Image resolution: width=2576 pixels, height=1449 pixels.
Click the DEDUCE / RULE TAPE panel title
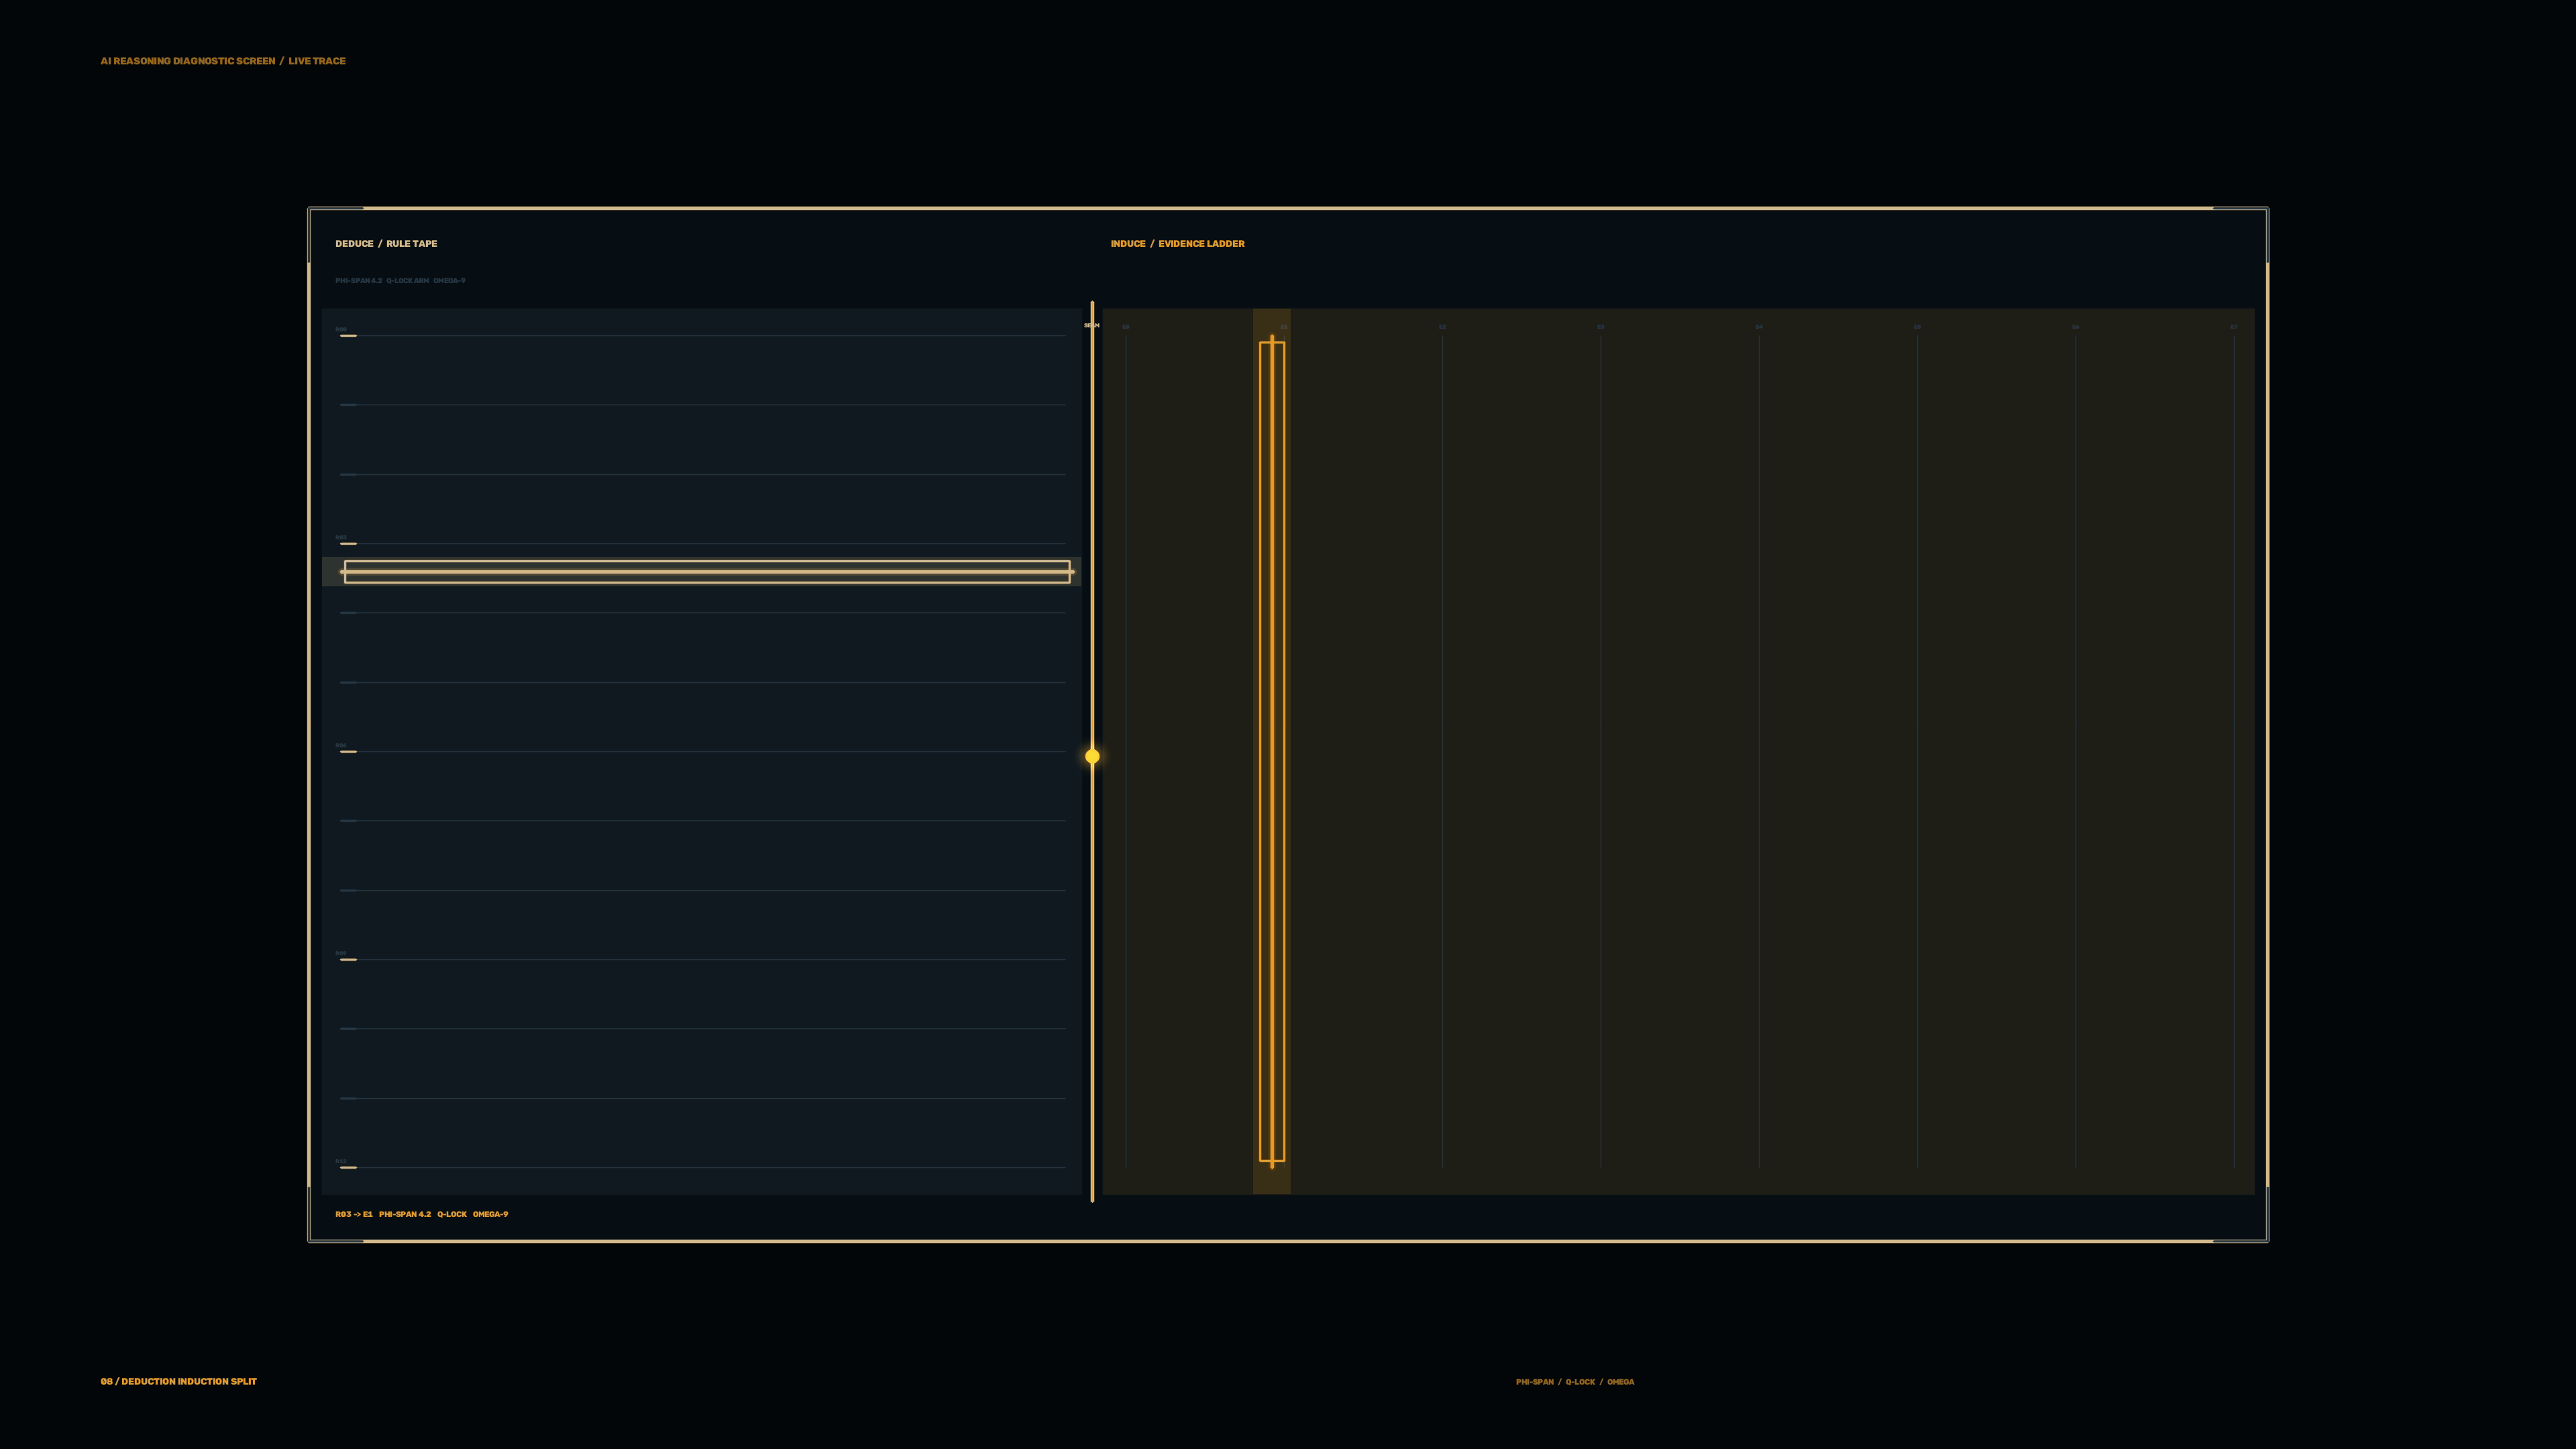[x=386, y=243]
